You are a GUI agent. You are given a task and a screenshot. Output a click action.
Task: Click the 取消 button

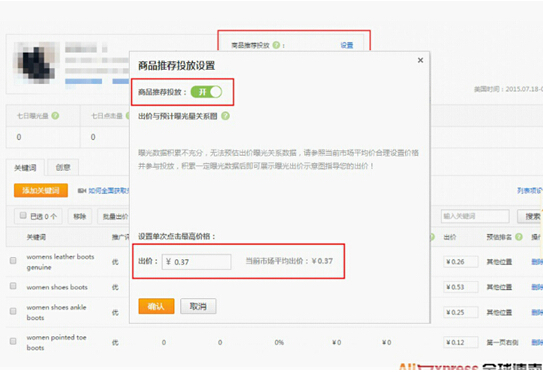(198, 306)
